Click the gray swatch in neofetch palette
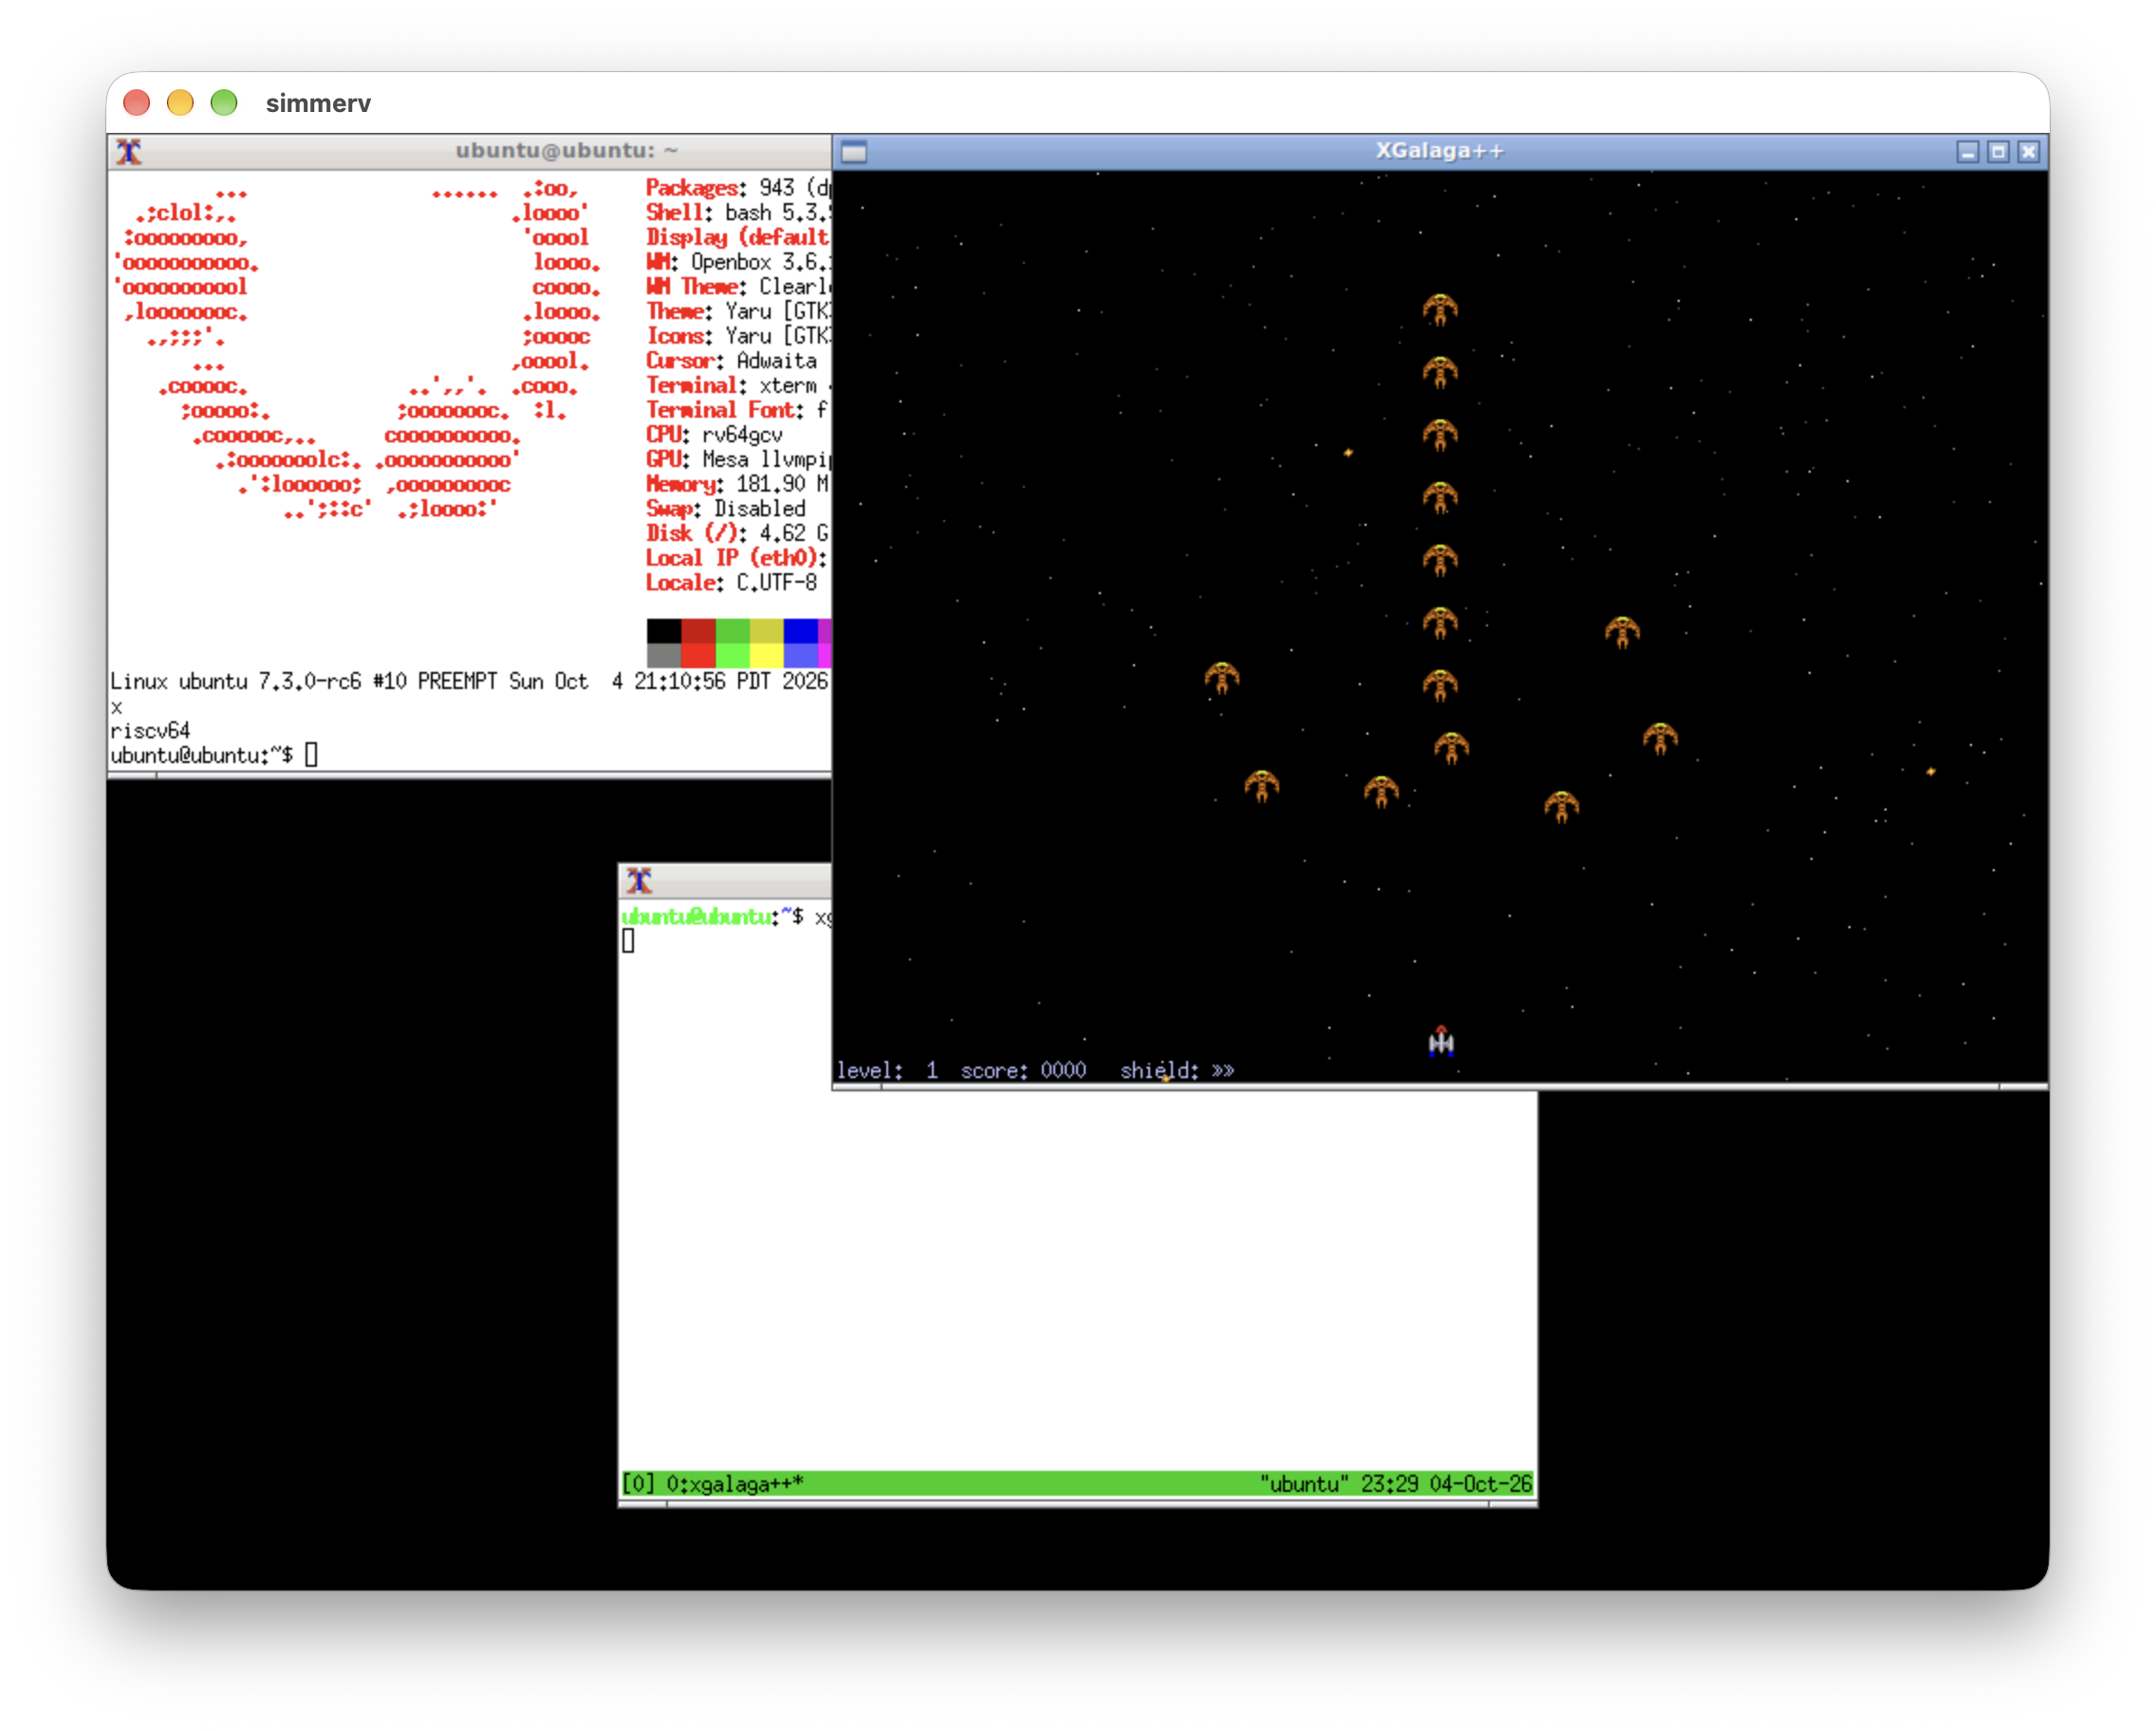The image size is (2156, 1731). (x=664, y=656)
